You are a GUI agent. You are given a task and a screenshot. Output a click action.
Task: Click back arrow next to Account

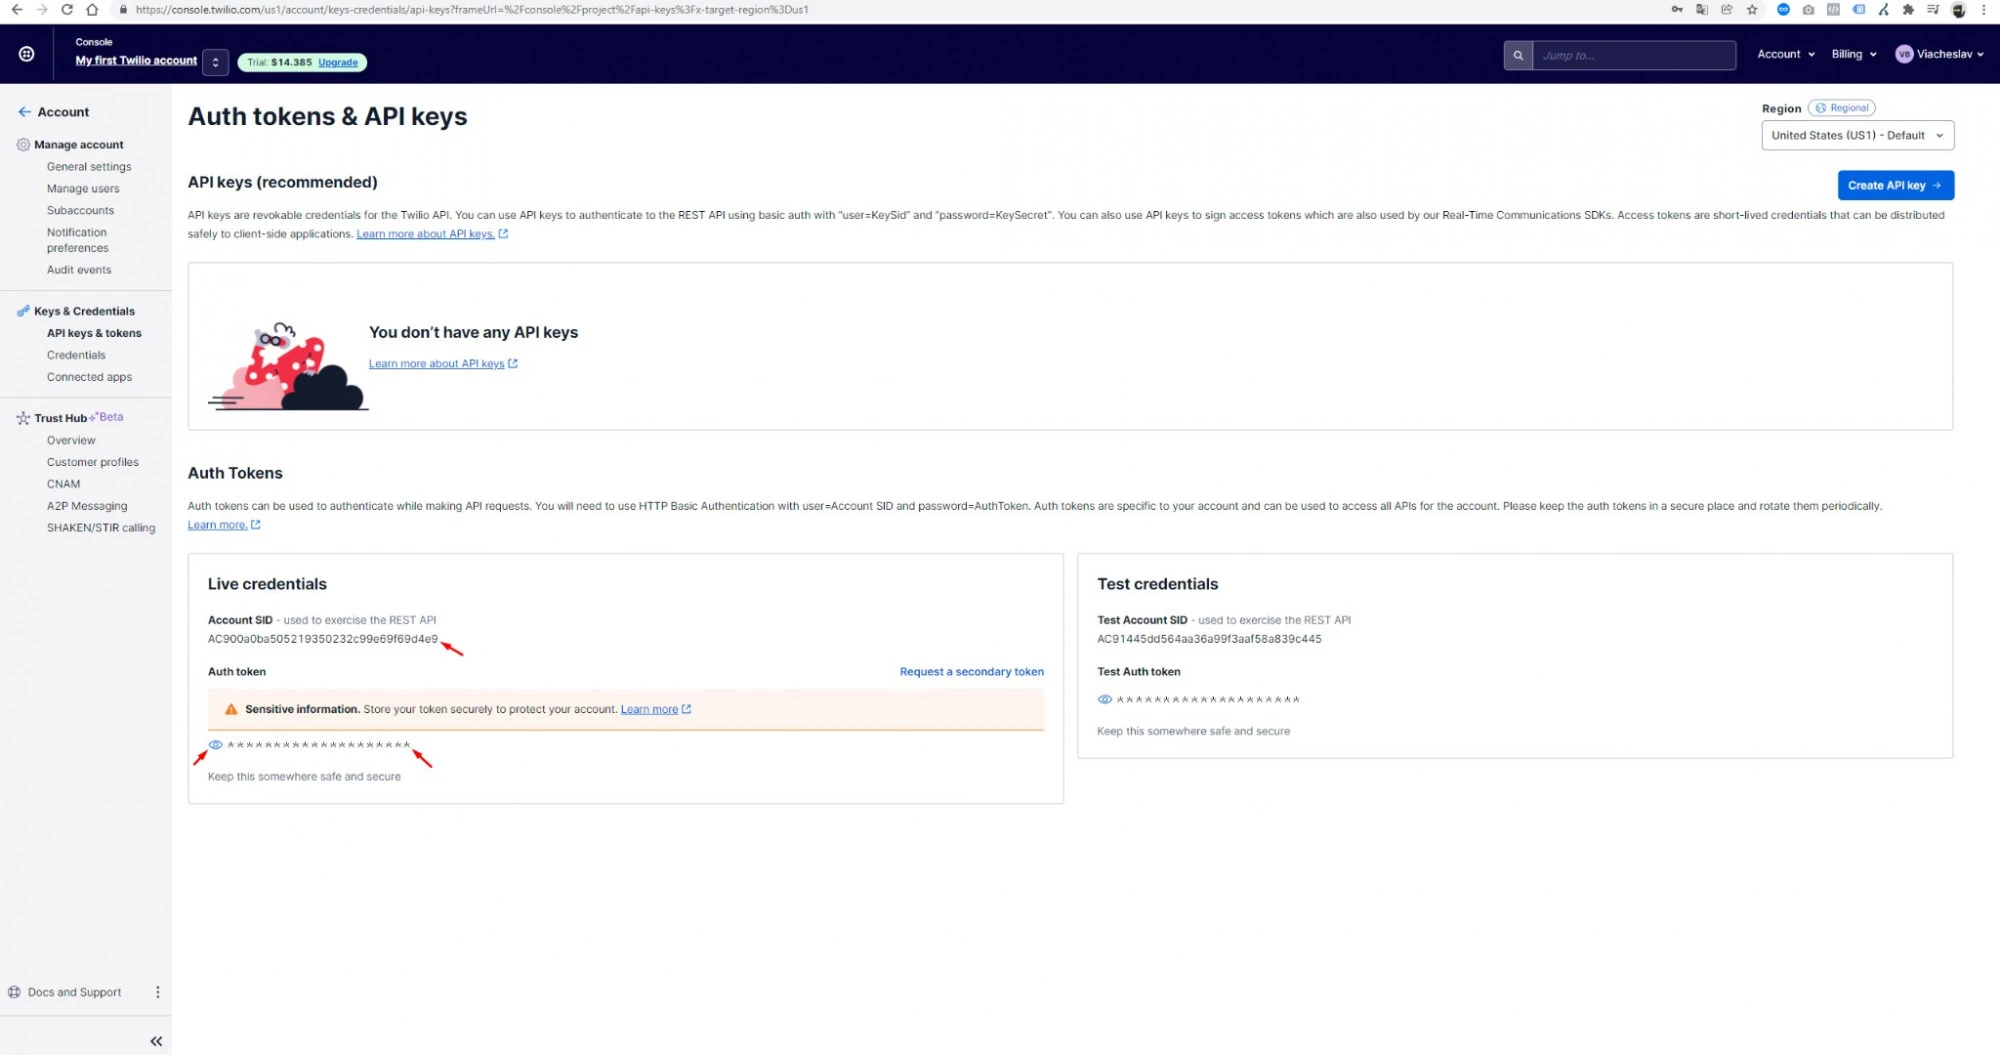click(24, 112)
